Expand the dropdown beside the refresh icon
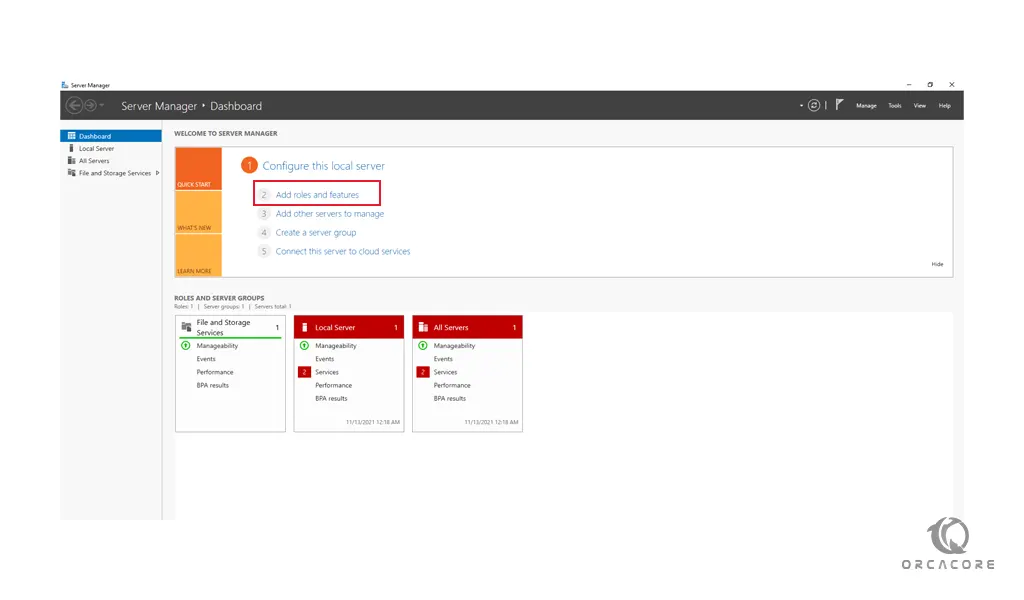Viewport: 1024px width, 600px height. tap(801, 105)
